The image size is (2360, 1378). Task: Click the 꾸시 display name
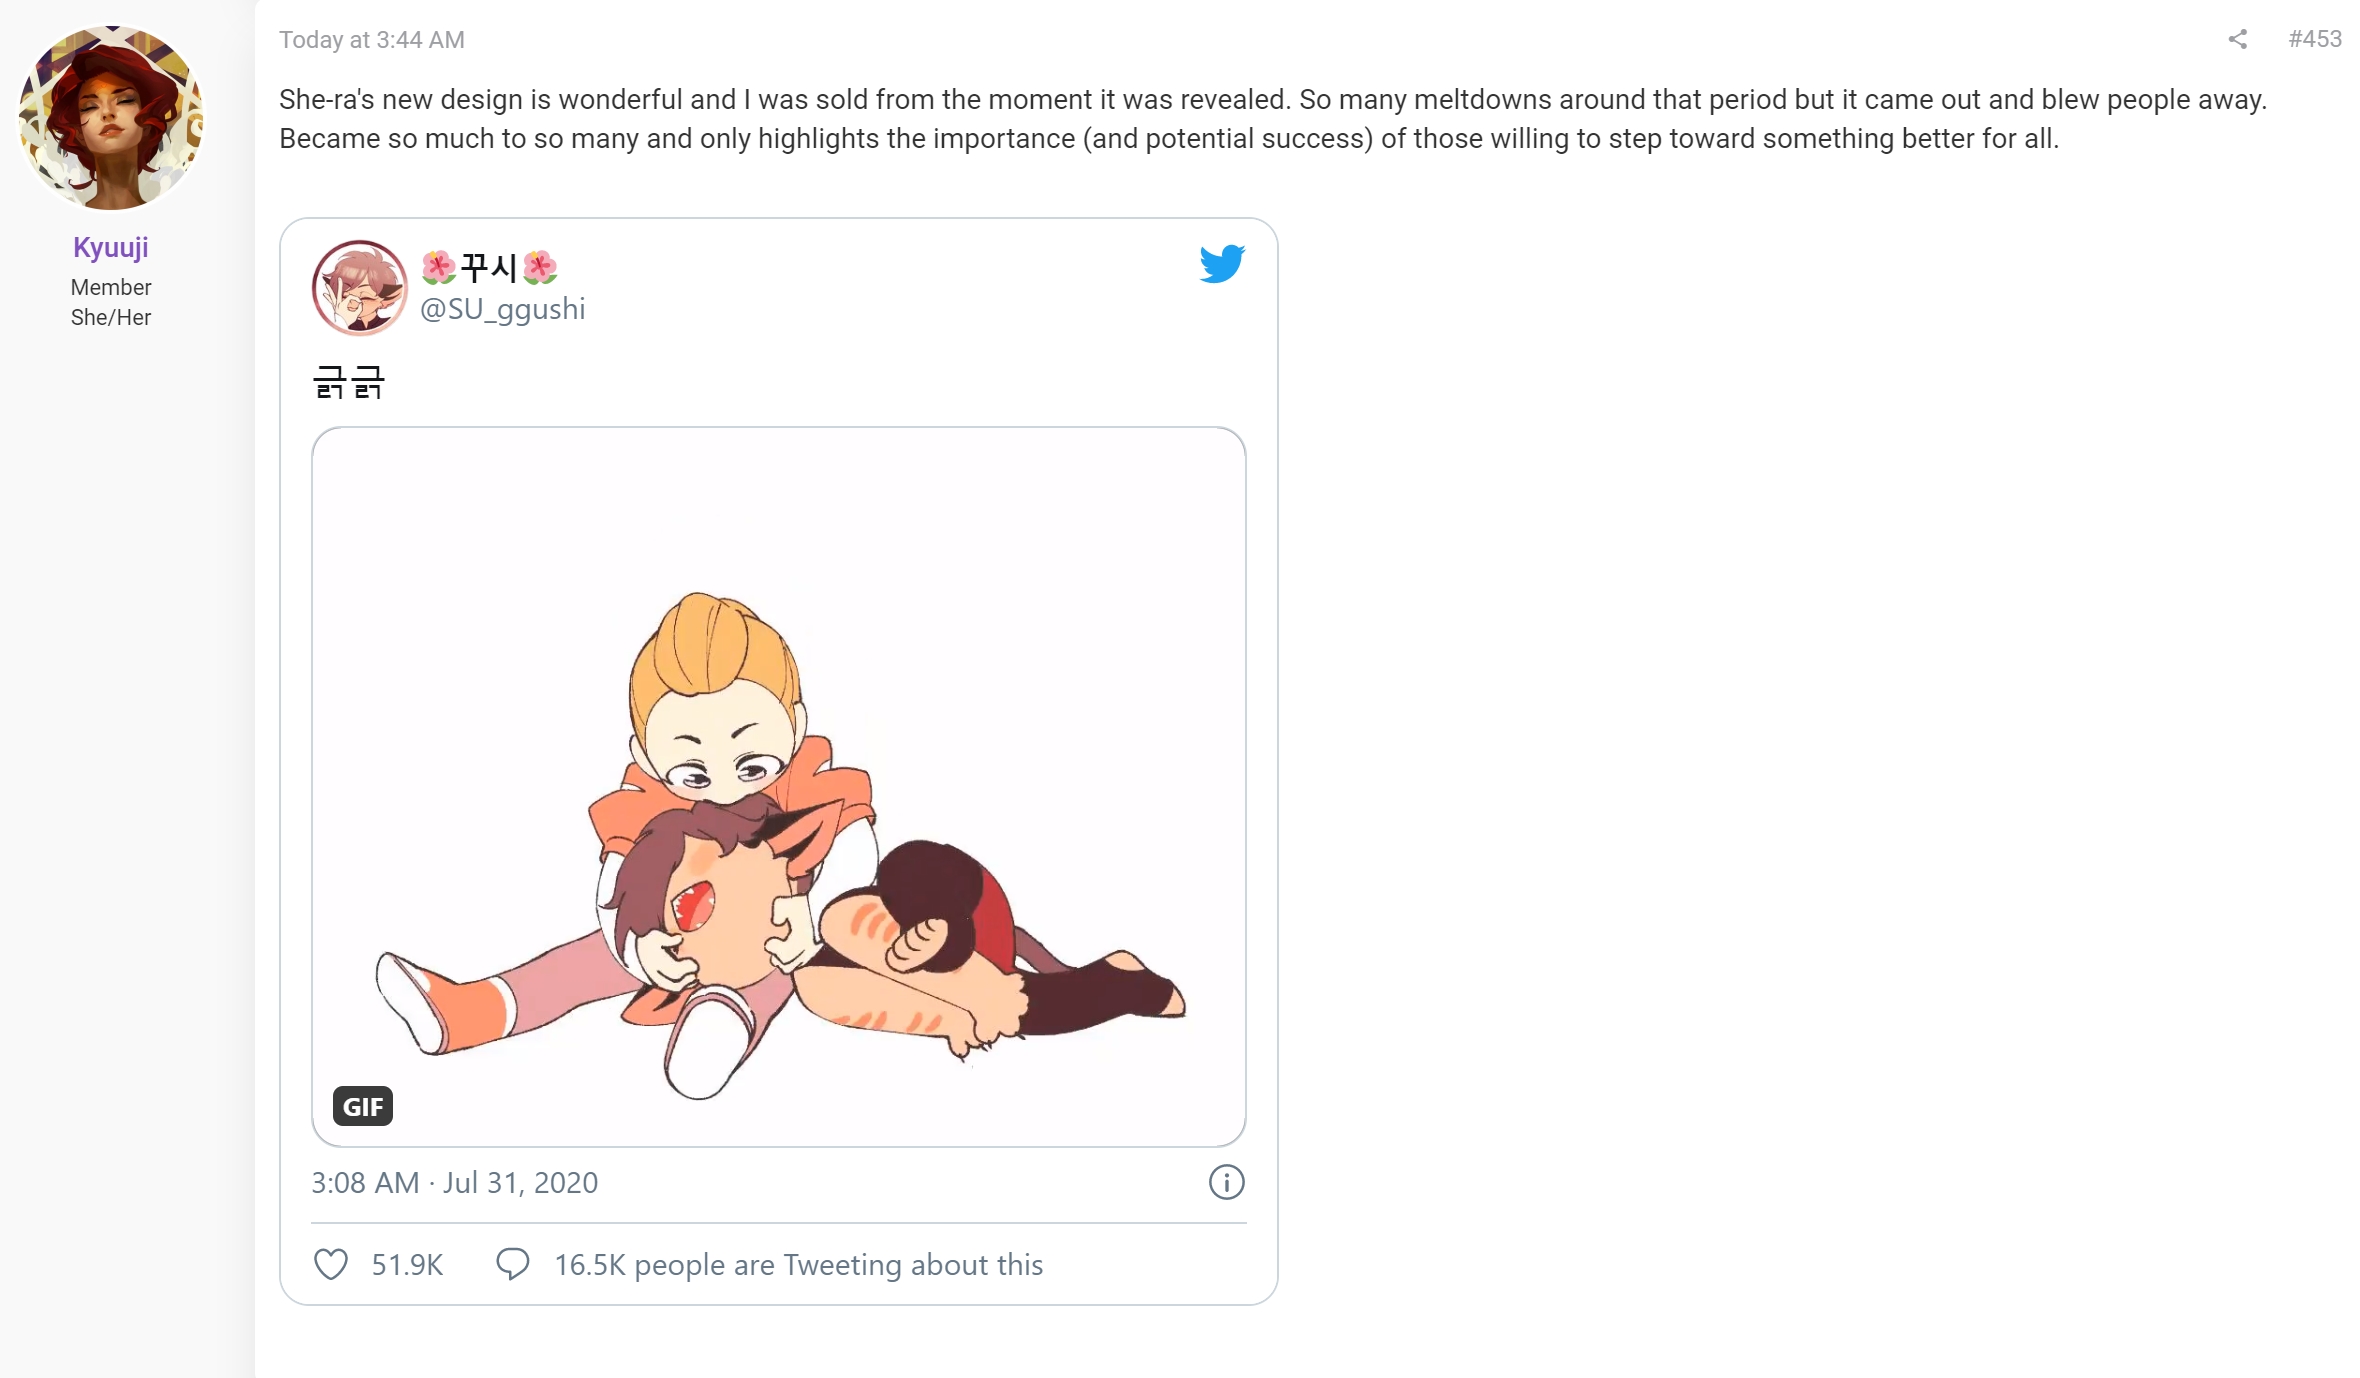489,267
